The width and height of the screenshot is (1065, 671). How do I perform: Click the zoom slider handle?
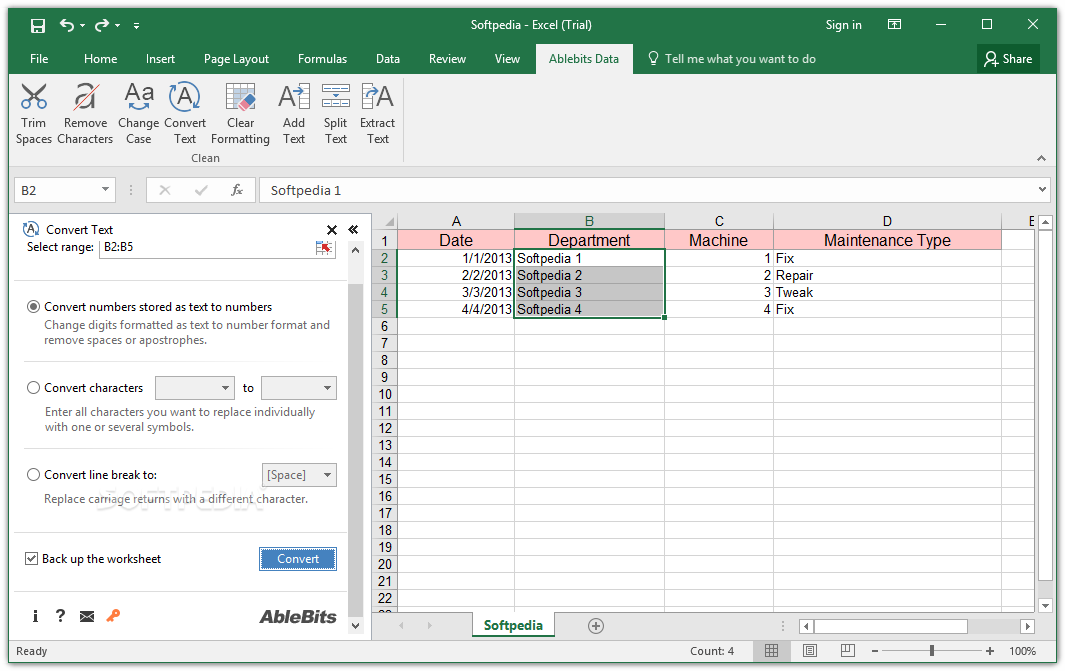coord(932,651)
